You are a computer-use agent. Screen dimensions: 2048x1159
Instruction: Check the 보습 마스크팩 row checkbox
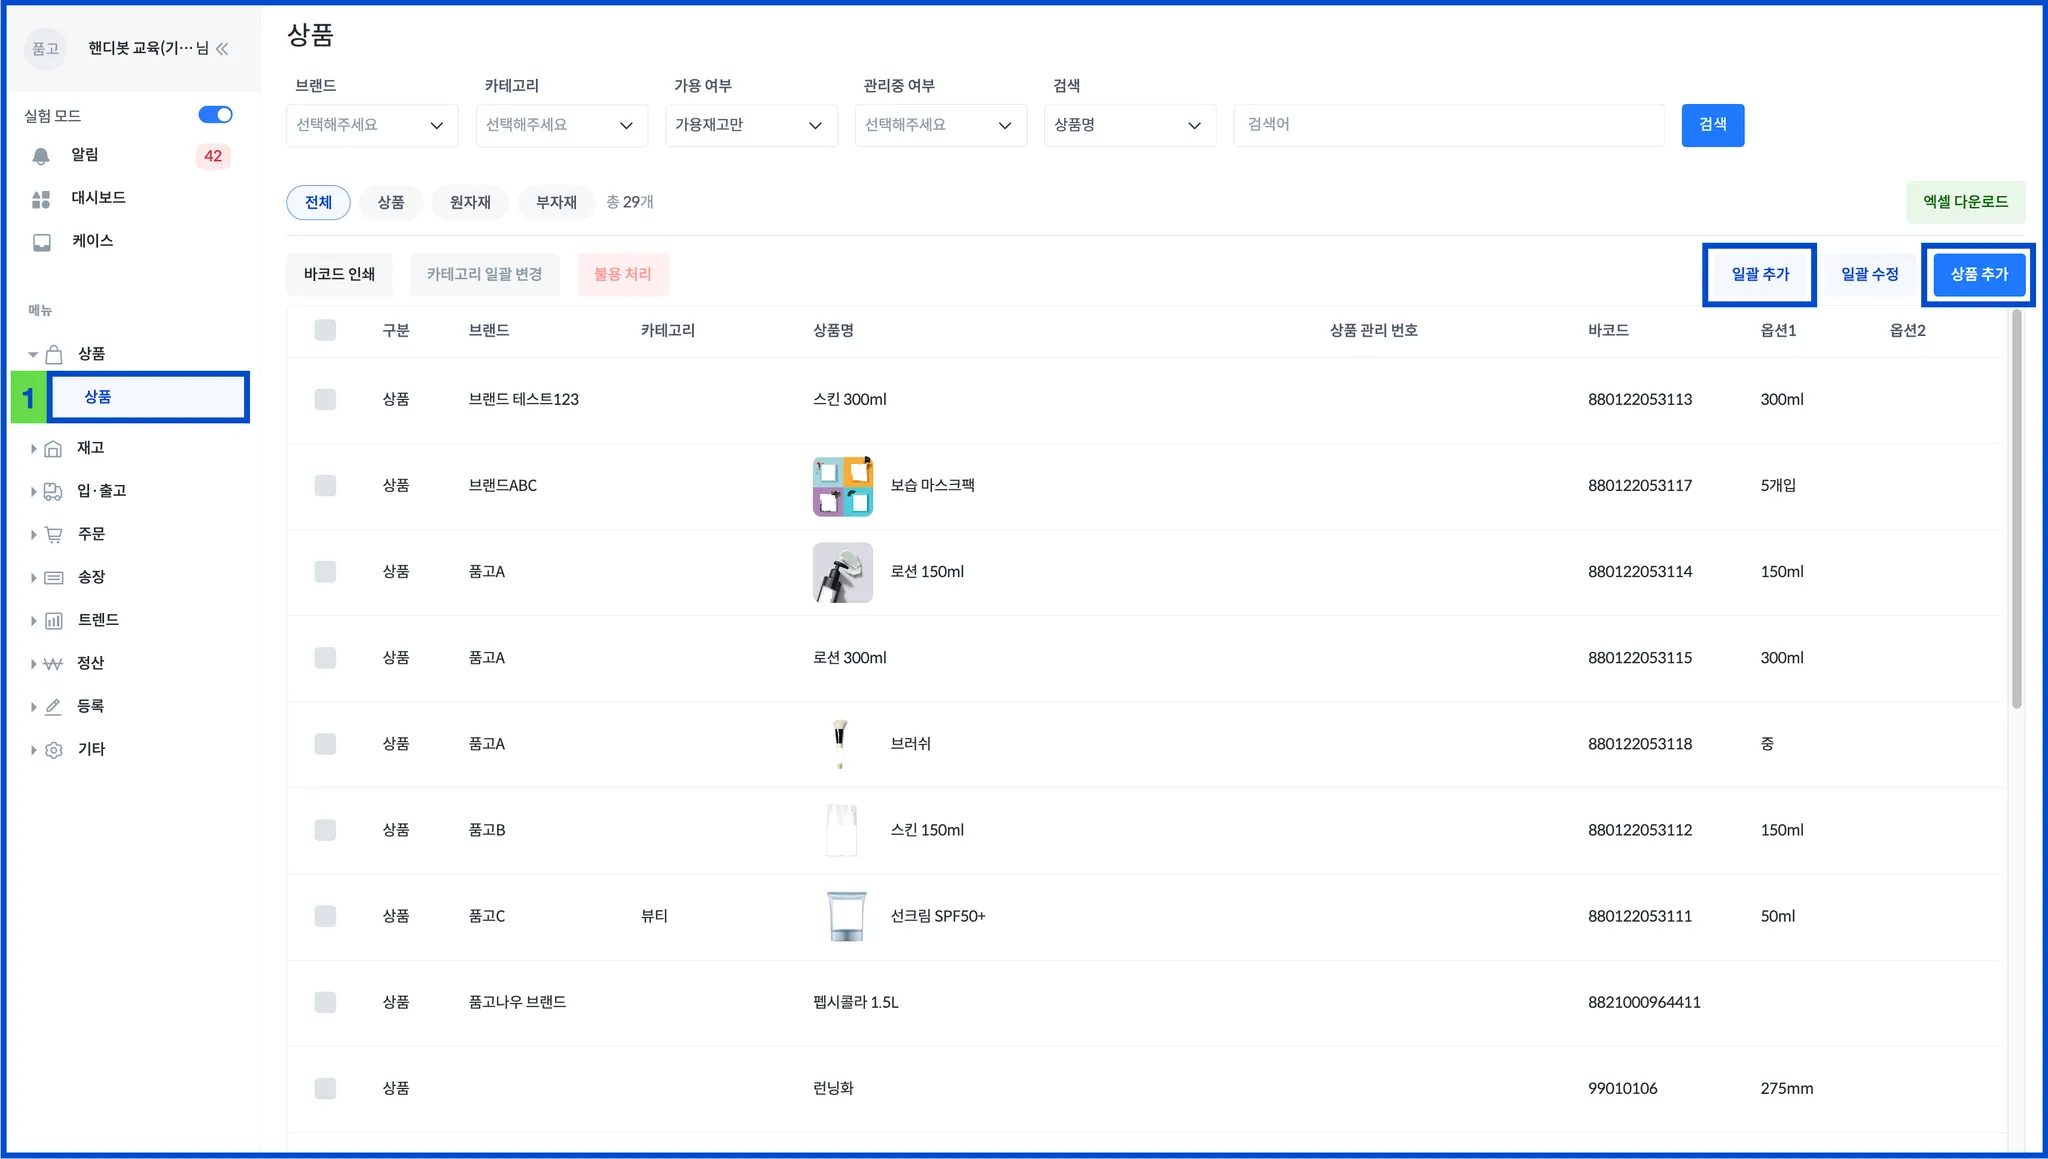tap(325, 486)
